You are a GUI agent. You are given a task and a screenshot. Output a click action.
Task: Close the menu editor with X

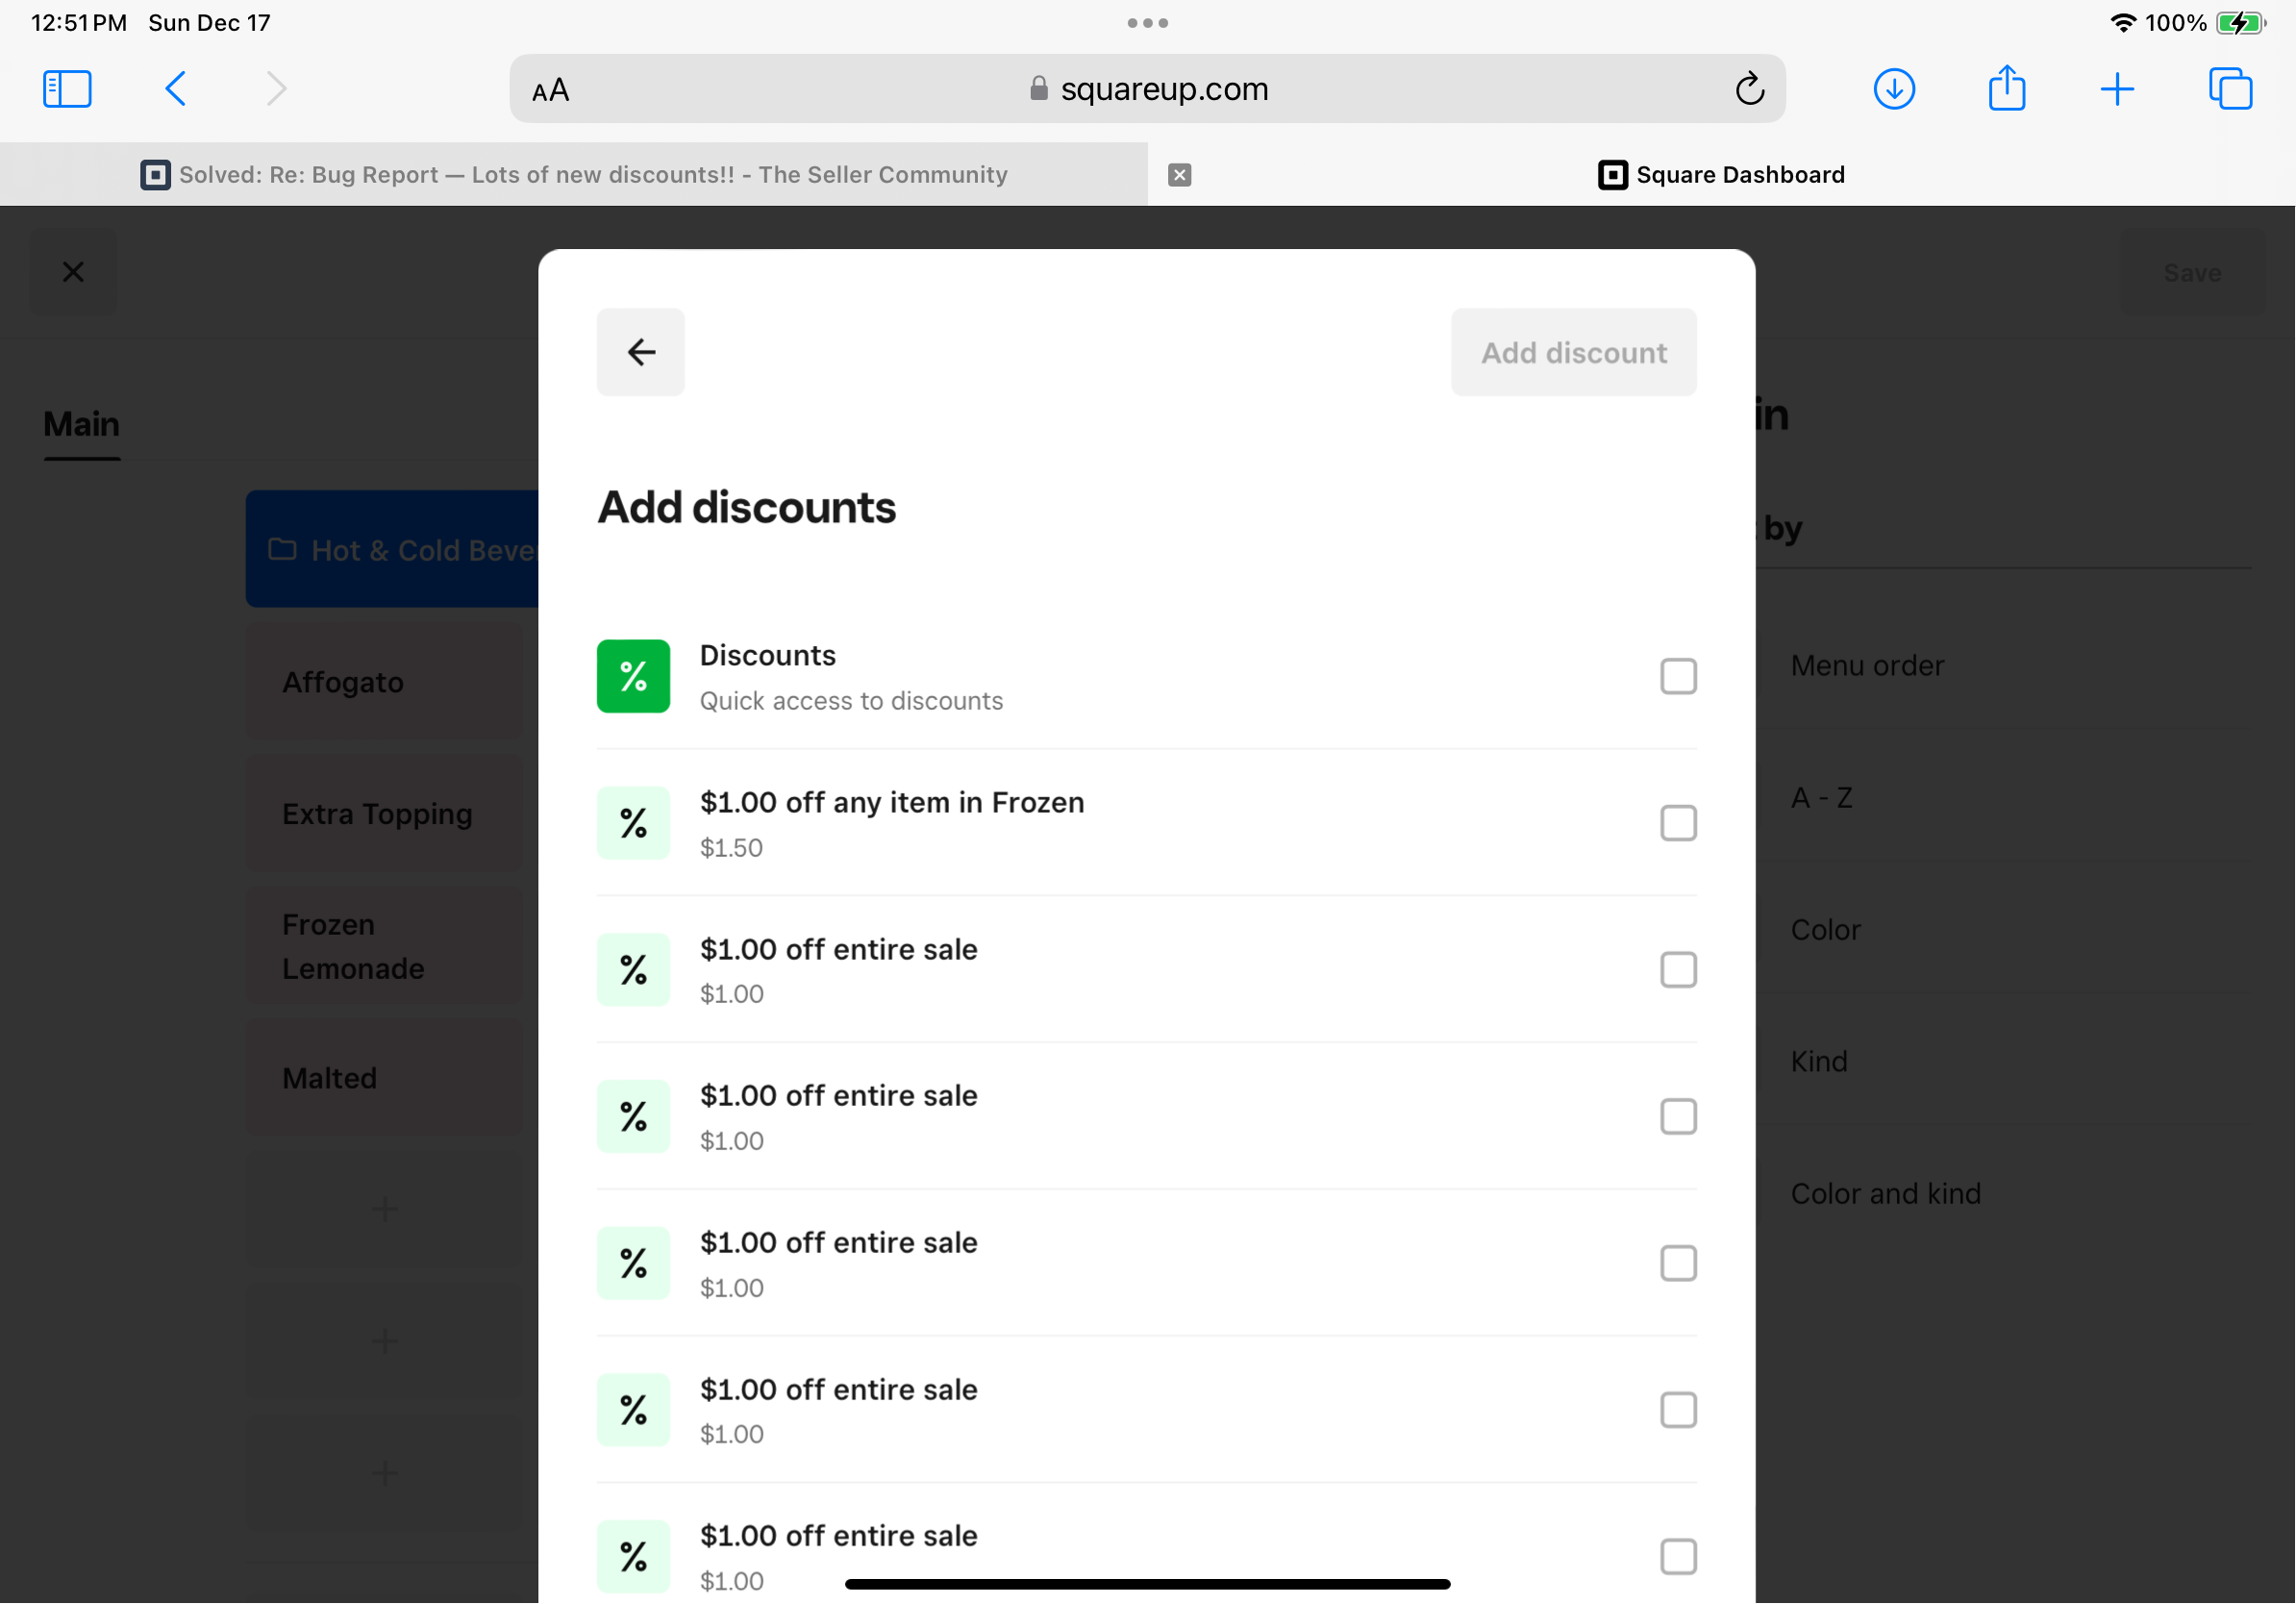pyautogui.click(x=73, y=272)
